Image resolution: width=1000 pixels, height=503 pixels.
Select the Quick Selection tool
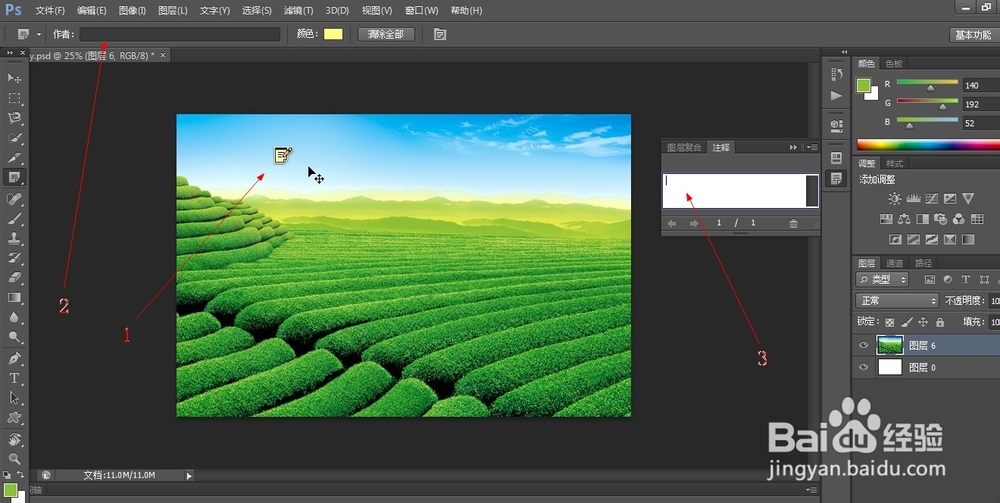14,138
